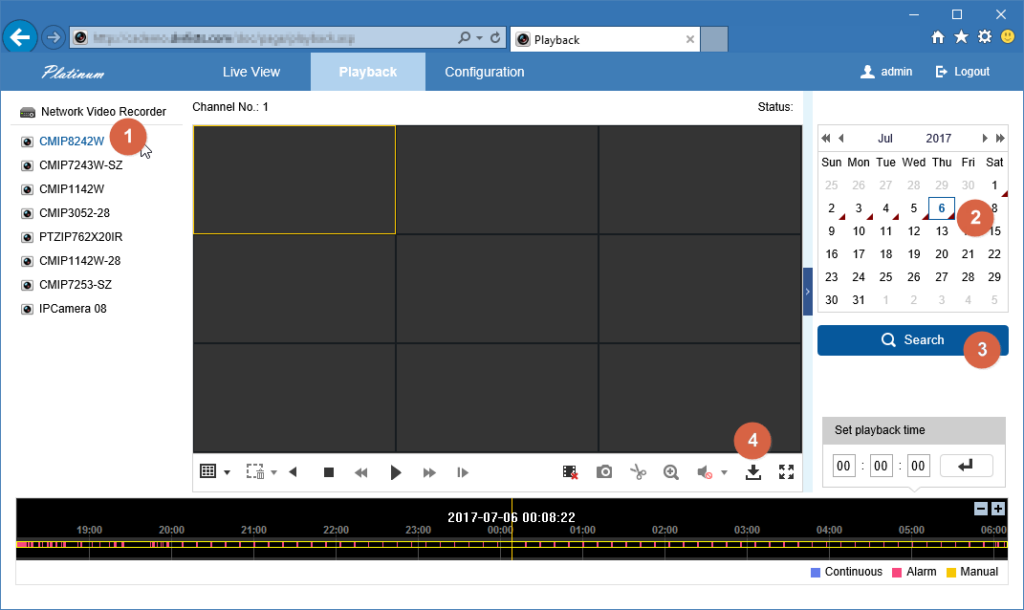Click the Search recordings button
1024x610 pixels.
(912, 340)
